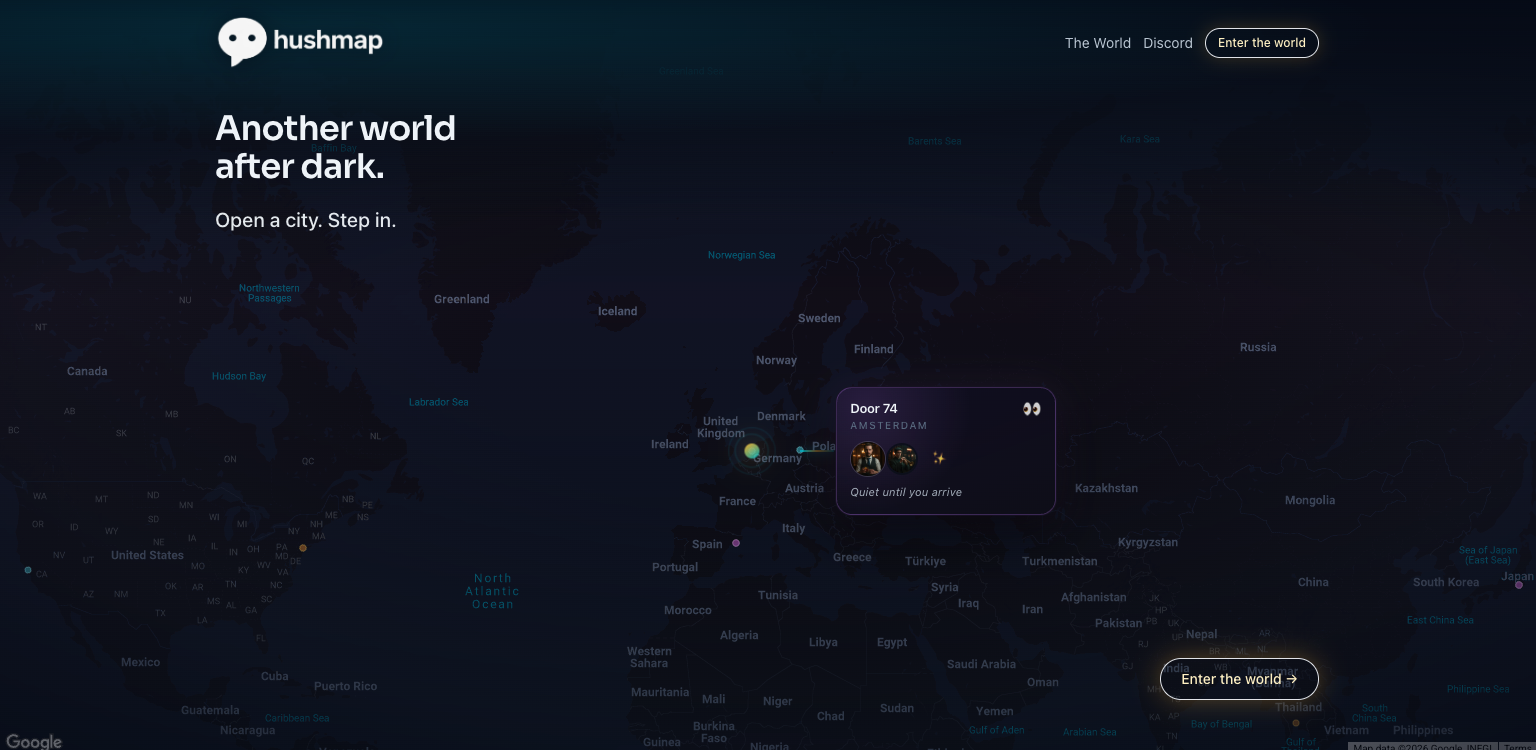Select the teal map dot beside Poland

[800, 450]
